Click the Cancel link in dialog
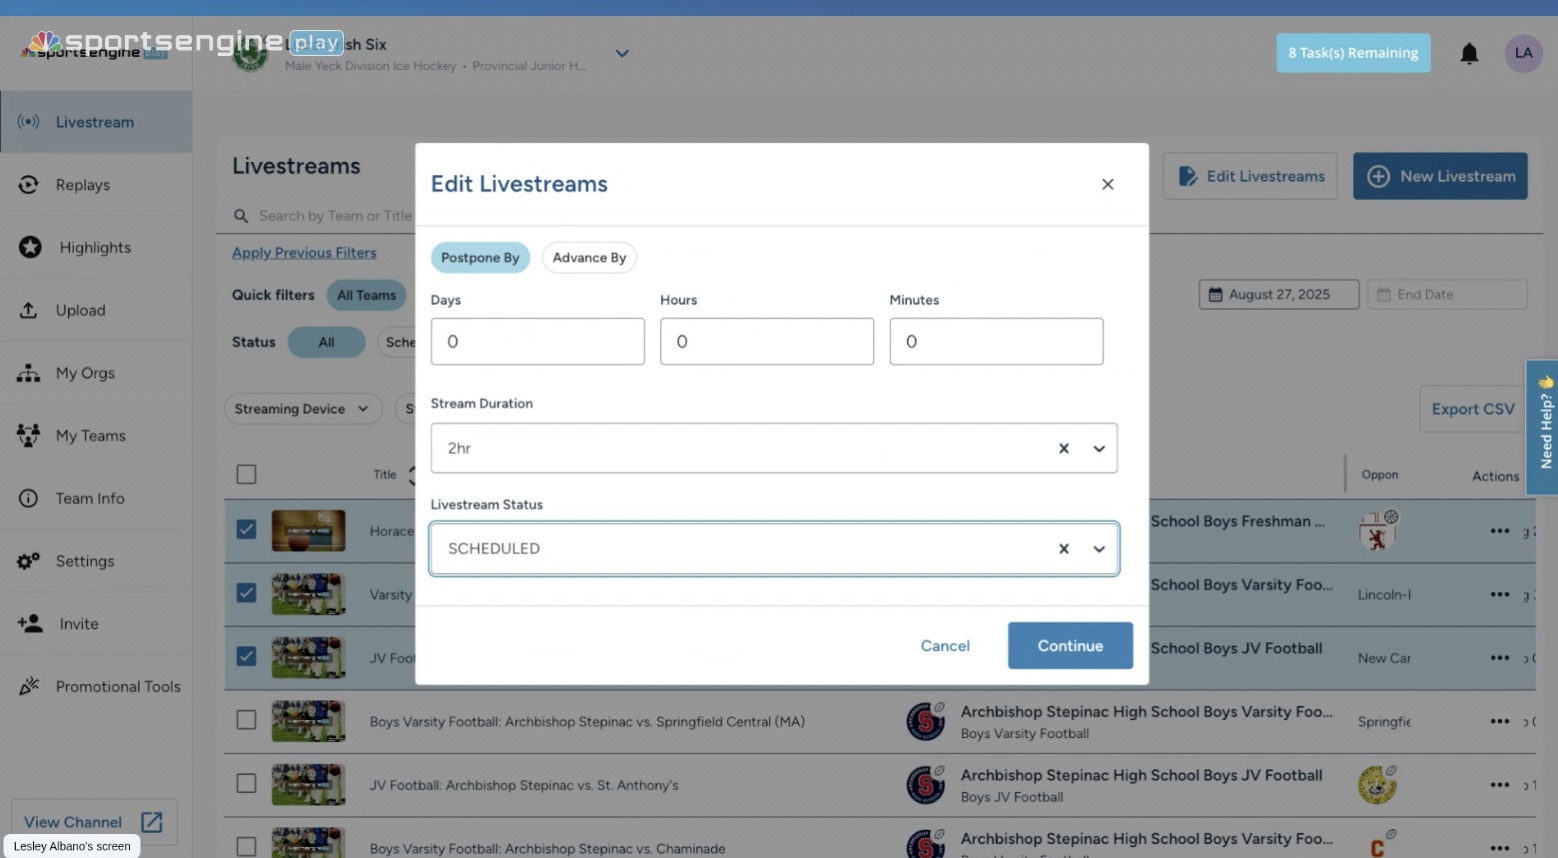 click(944, 646)
